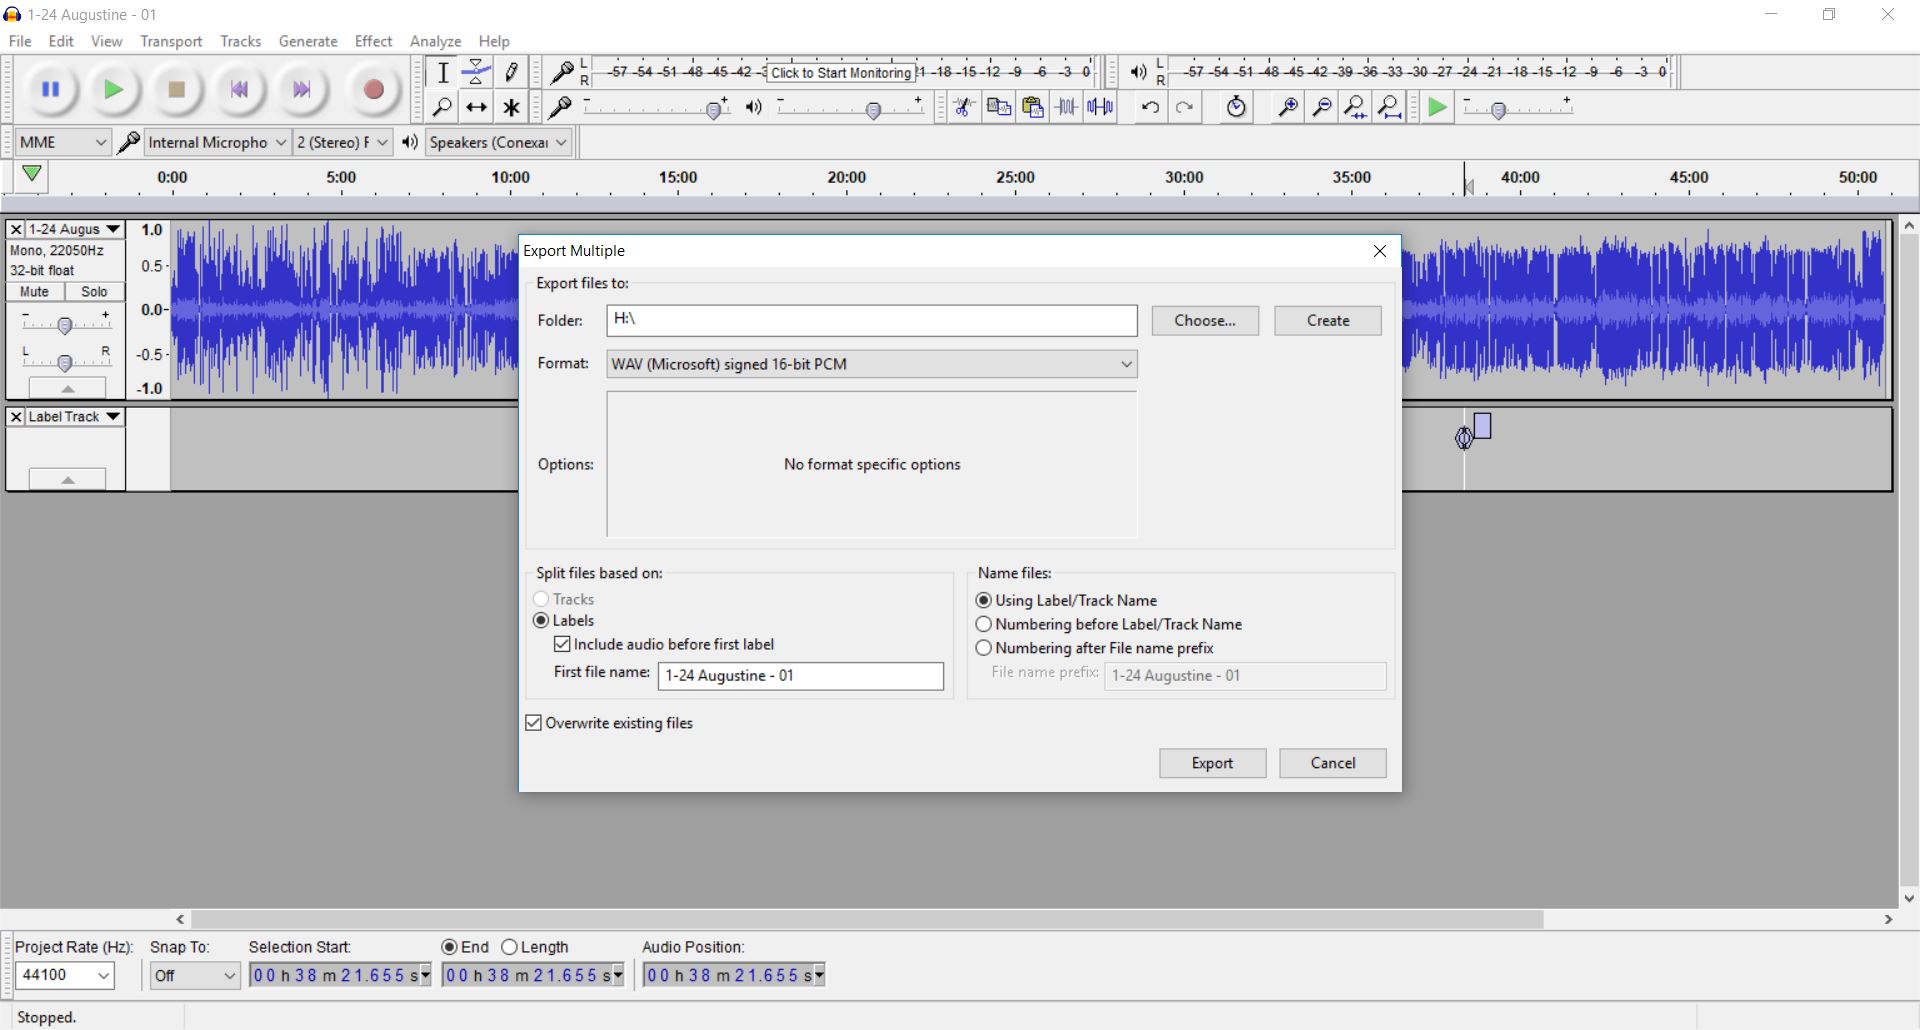Cut selection using the scissors icon
The height and width of the screenshot is (1030, 1920).
tap(963, 107)
